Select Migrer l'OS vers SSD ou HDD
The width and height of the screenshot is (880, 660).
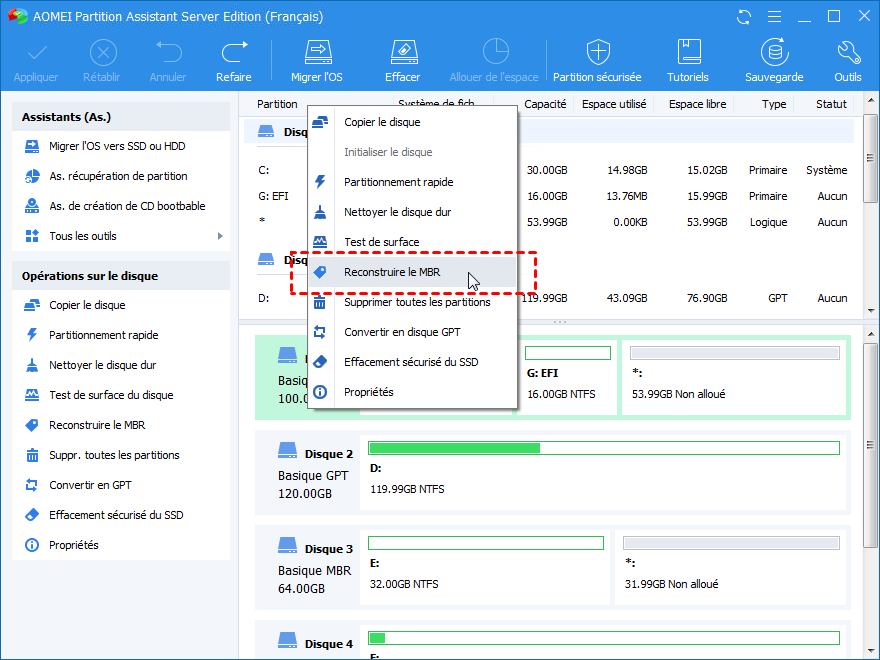pyautogui.click(x=117, y=146)
